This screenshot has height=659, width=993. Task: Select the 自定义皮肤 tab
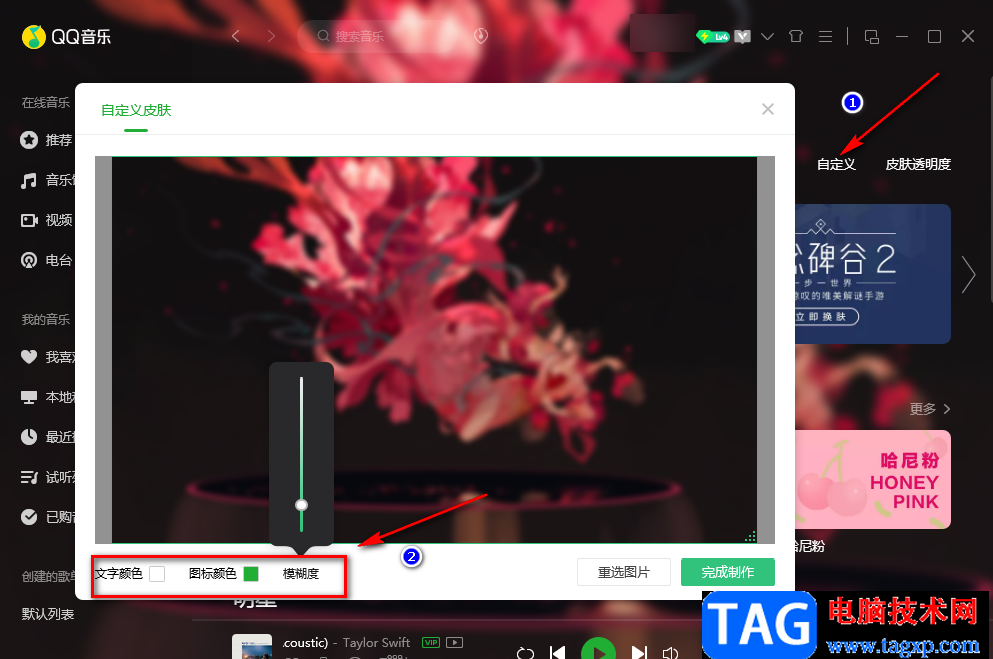pyautogui.click(x=136, y=110)
